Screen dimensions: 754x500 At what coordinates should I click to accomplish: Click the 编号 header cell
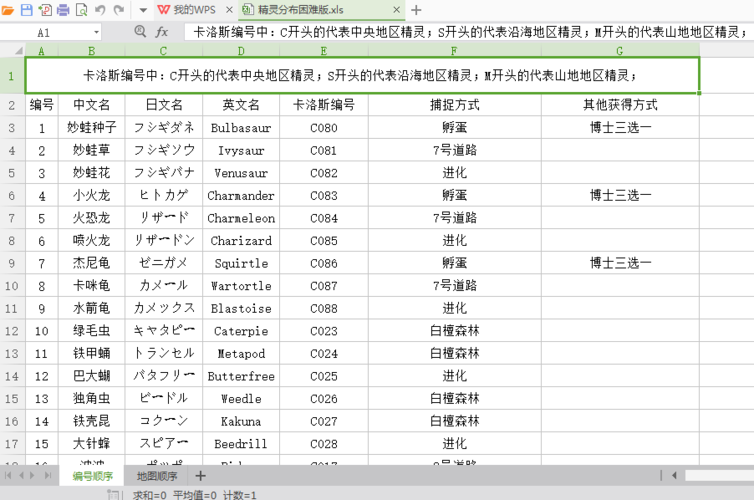tap(41, 105)
